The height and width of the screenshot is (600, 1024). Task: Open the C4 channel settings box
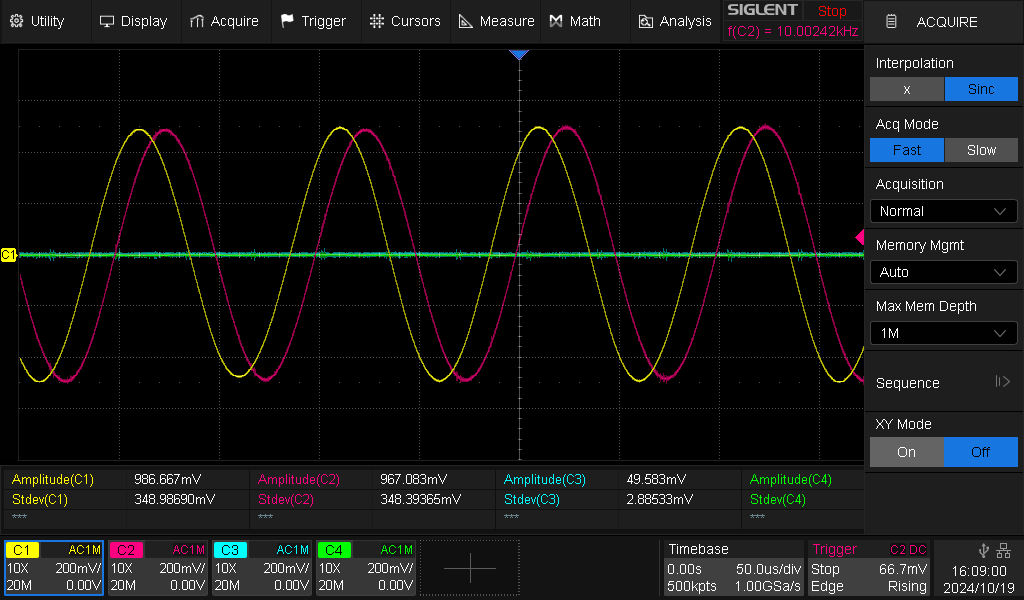pos(366,567)
